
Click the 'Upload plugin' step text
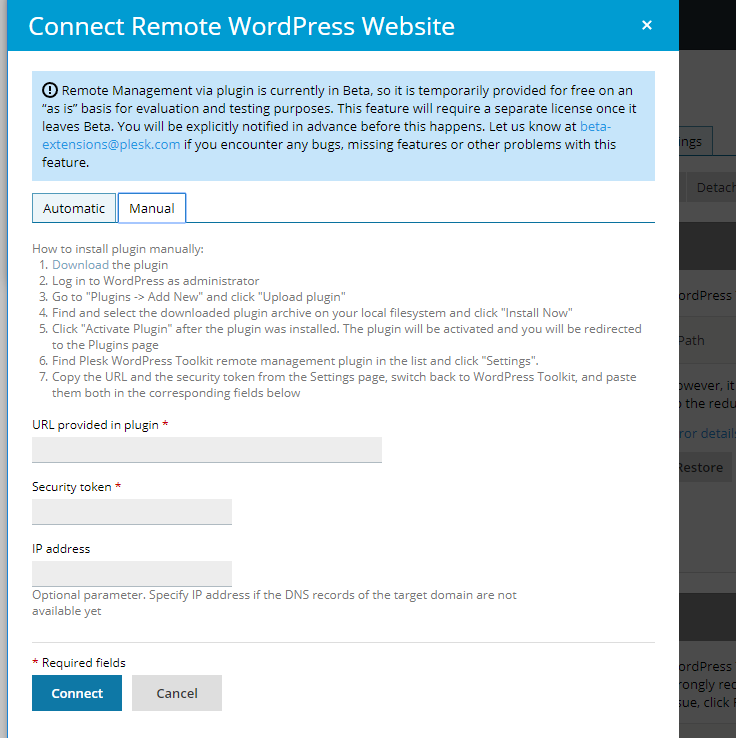(x=199, y=297)
